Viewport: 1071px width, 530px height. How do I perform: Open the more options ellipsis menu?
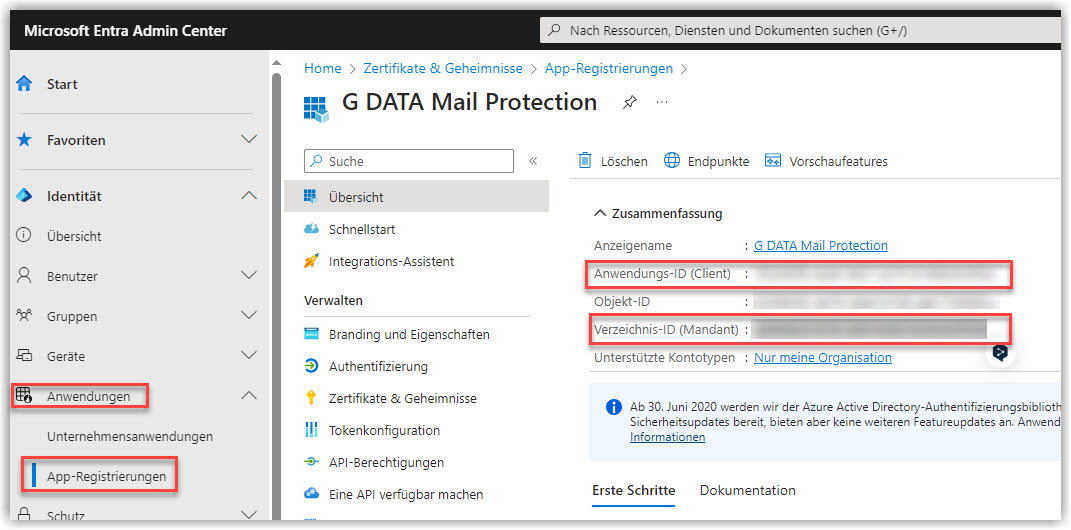pos(661,102)
